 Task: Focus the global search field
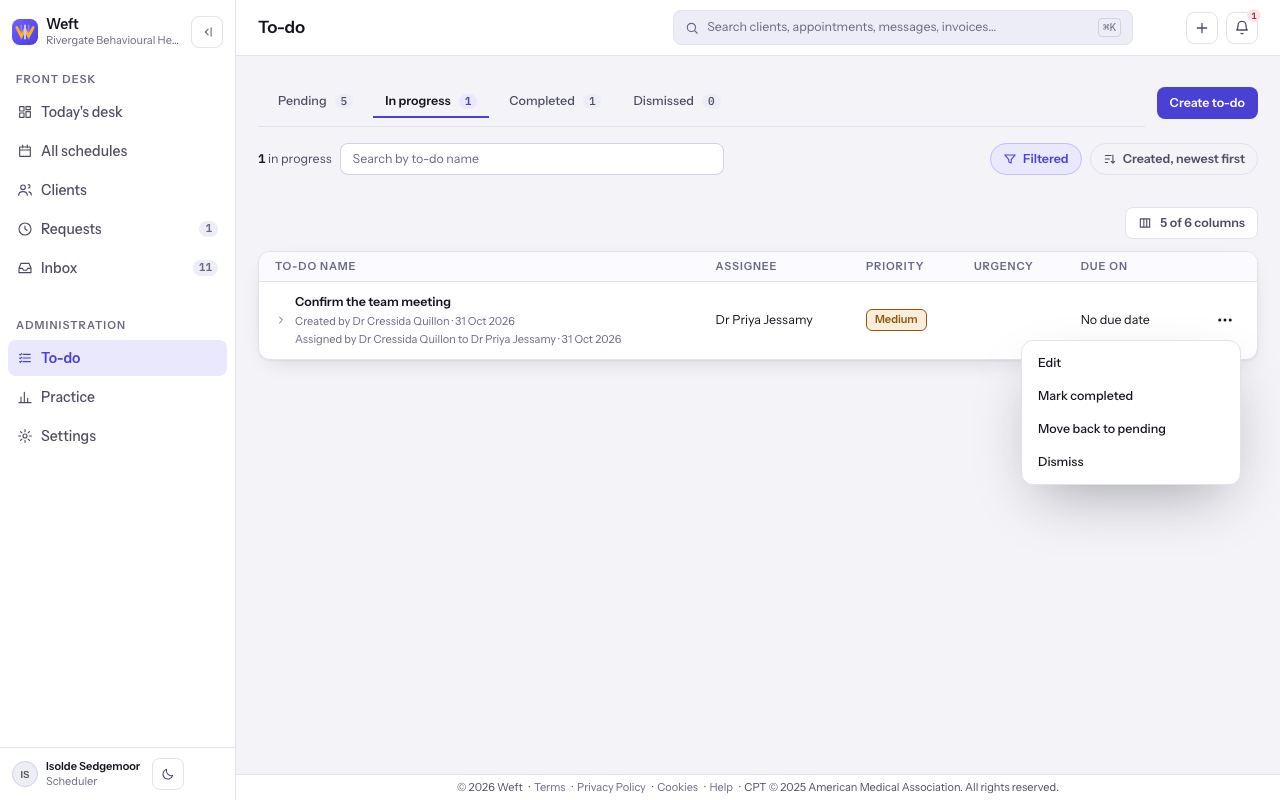(903, 28)
